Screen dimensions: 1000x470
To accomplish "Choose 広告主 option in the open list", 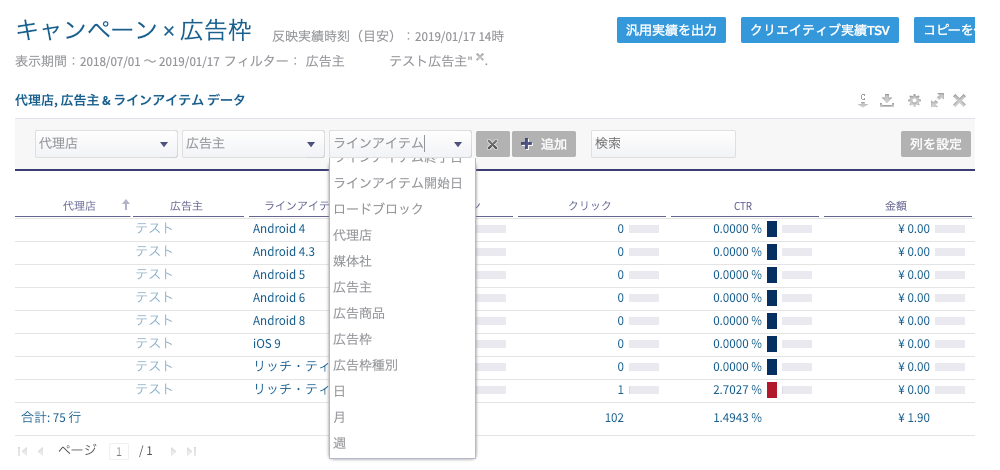I will (402, 288).
